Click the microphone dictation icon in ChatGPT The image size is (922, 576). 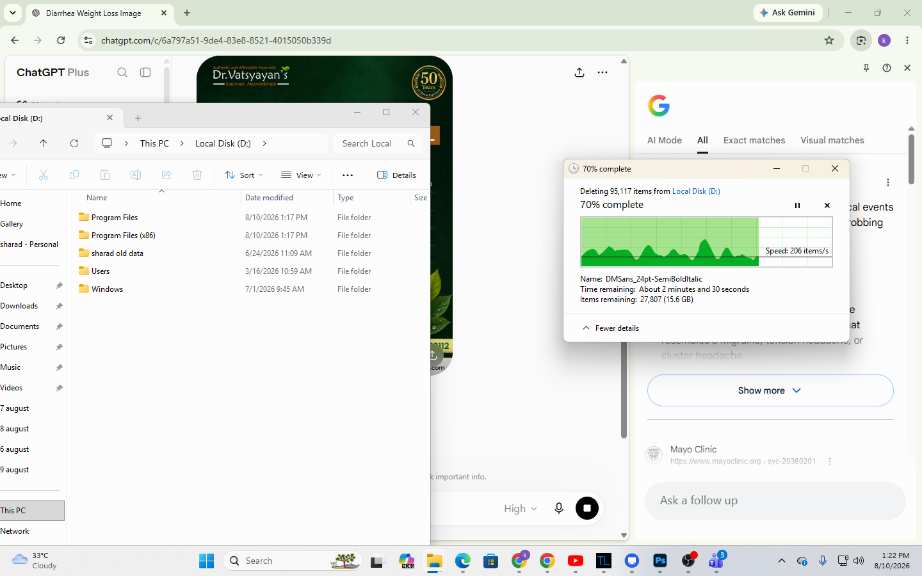[x=559, y=508]
